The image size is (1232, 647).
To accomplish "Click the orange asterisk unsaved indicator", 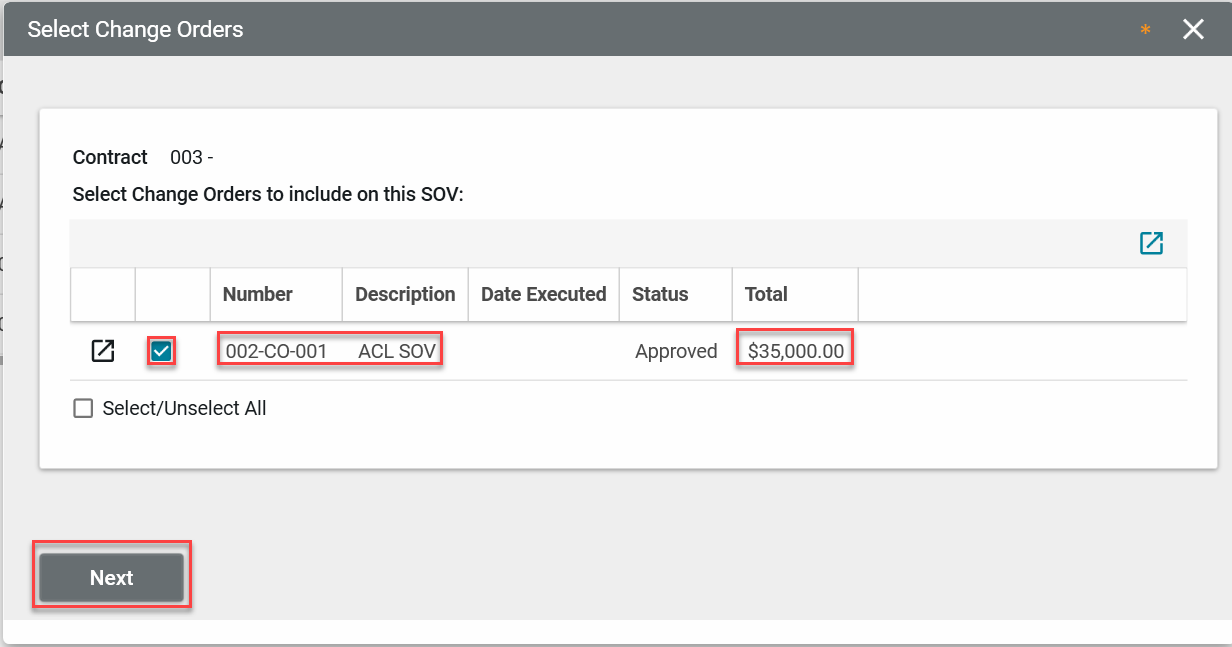I will 1145,31.
